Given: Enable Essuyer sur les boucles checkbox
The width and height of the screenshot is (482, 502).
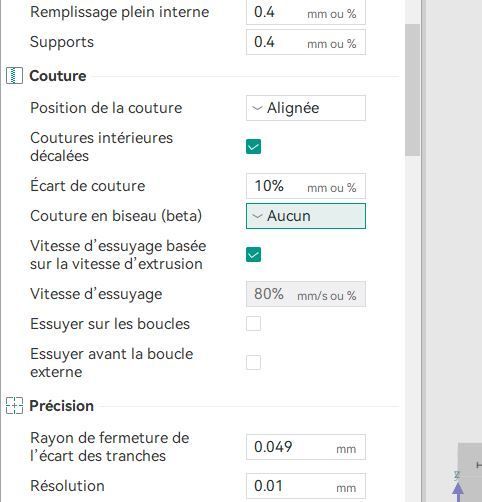Looking at the screenshot, I should (x=253, y=324).
